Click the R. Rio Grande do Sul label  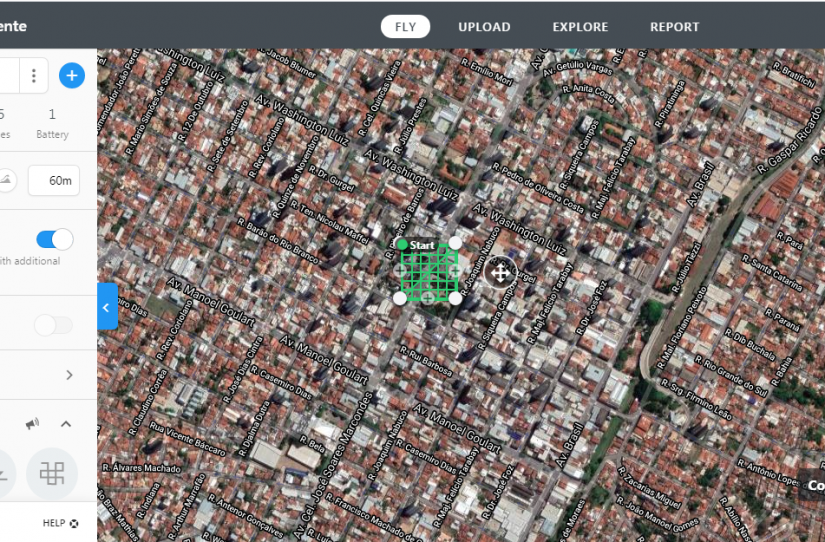tap(731, 376)
